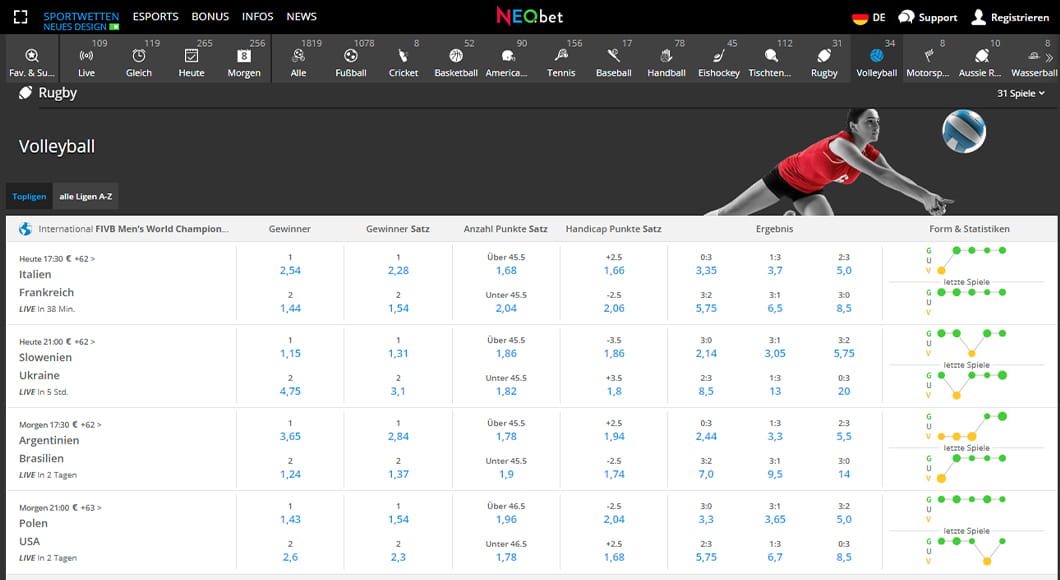
Task: Select Ergebnis 3:2 odds 7,0
Action: pos(706,474)
